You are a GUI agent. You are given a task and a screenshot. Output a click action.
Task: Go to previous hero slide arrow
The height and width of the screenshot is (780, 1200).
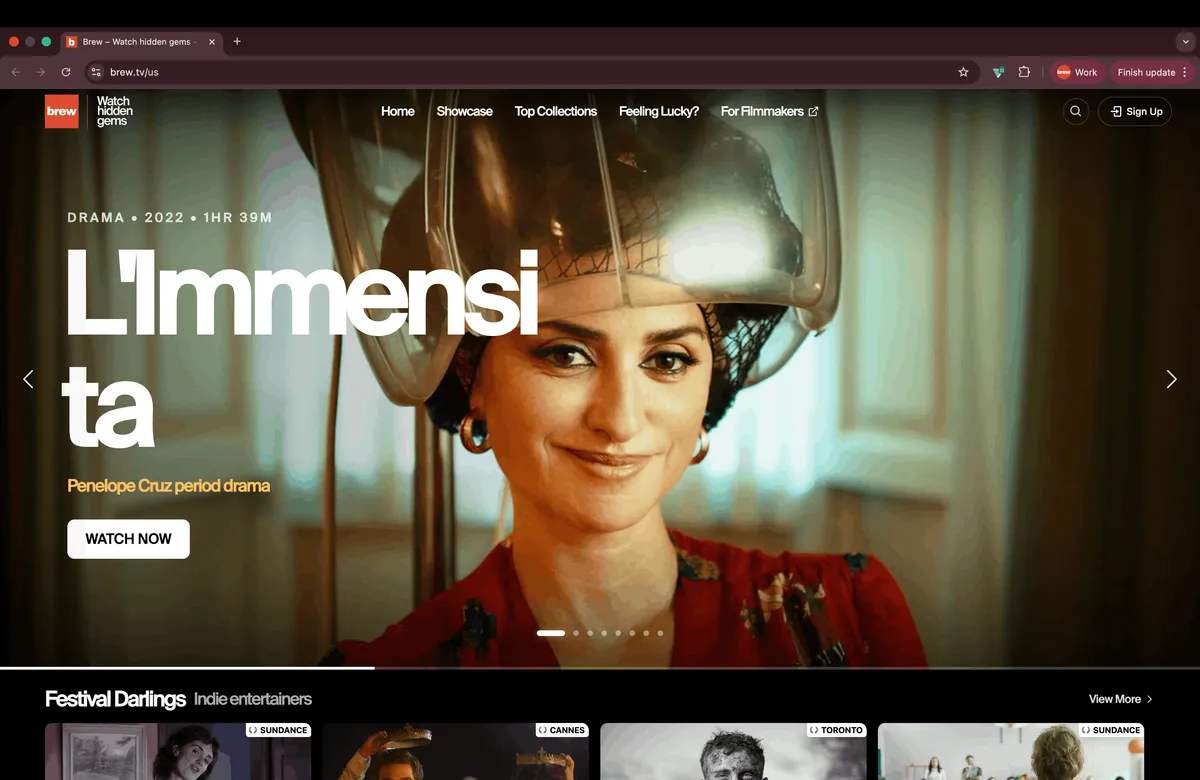28,379
